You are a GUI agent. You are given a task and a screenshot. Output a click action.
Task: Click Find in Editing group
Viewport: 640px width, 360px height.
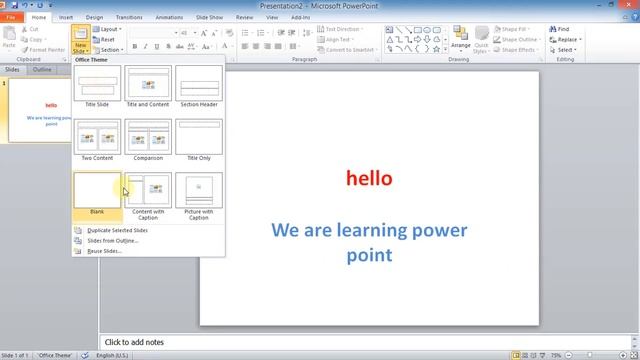[559, 29]
